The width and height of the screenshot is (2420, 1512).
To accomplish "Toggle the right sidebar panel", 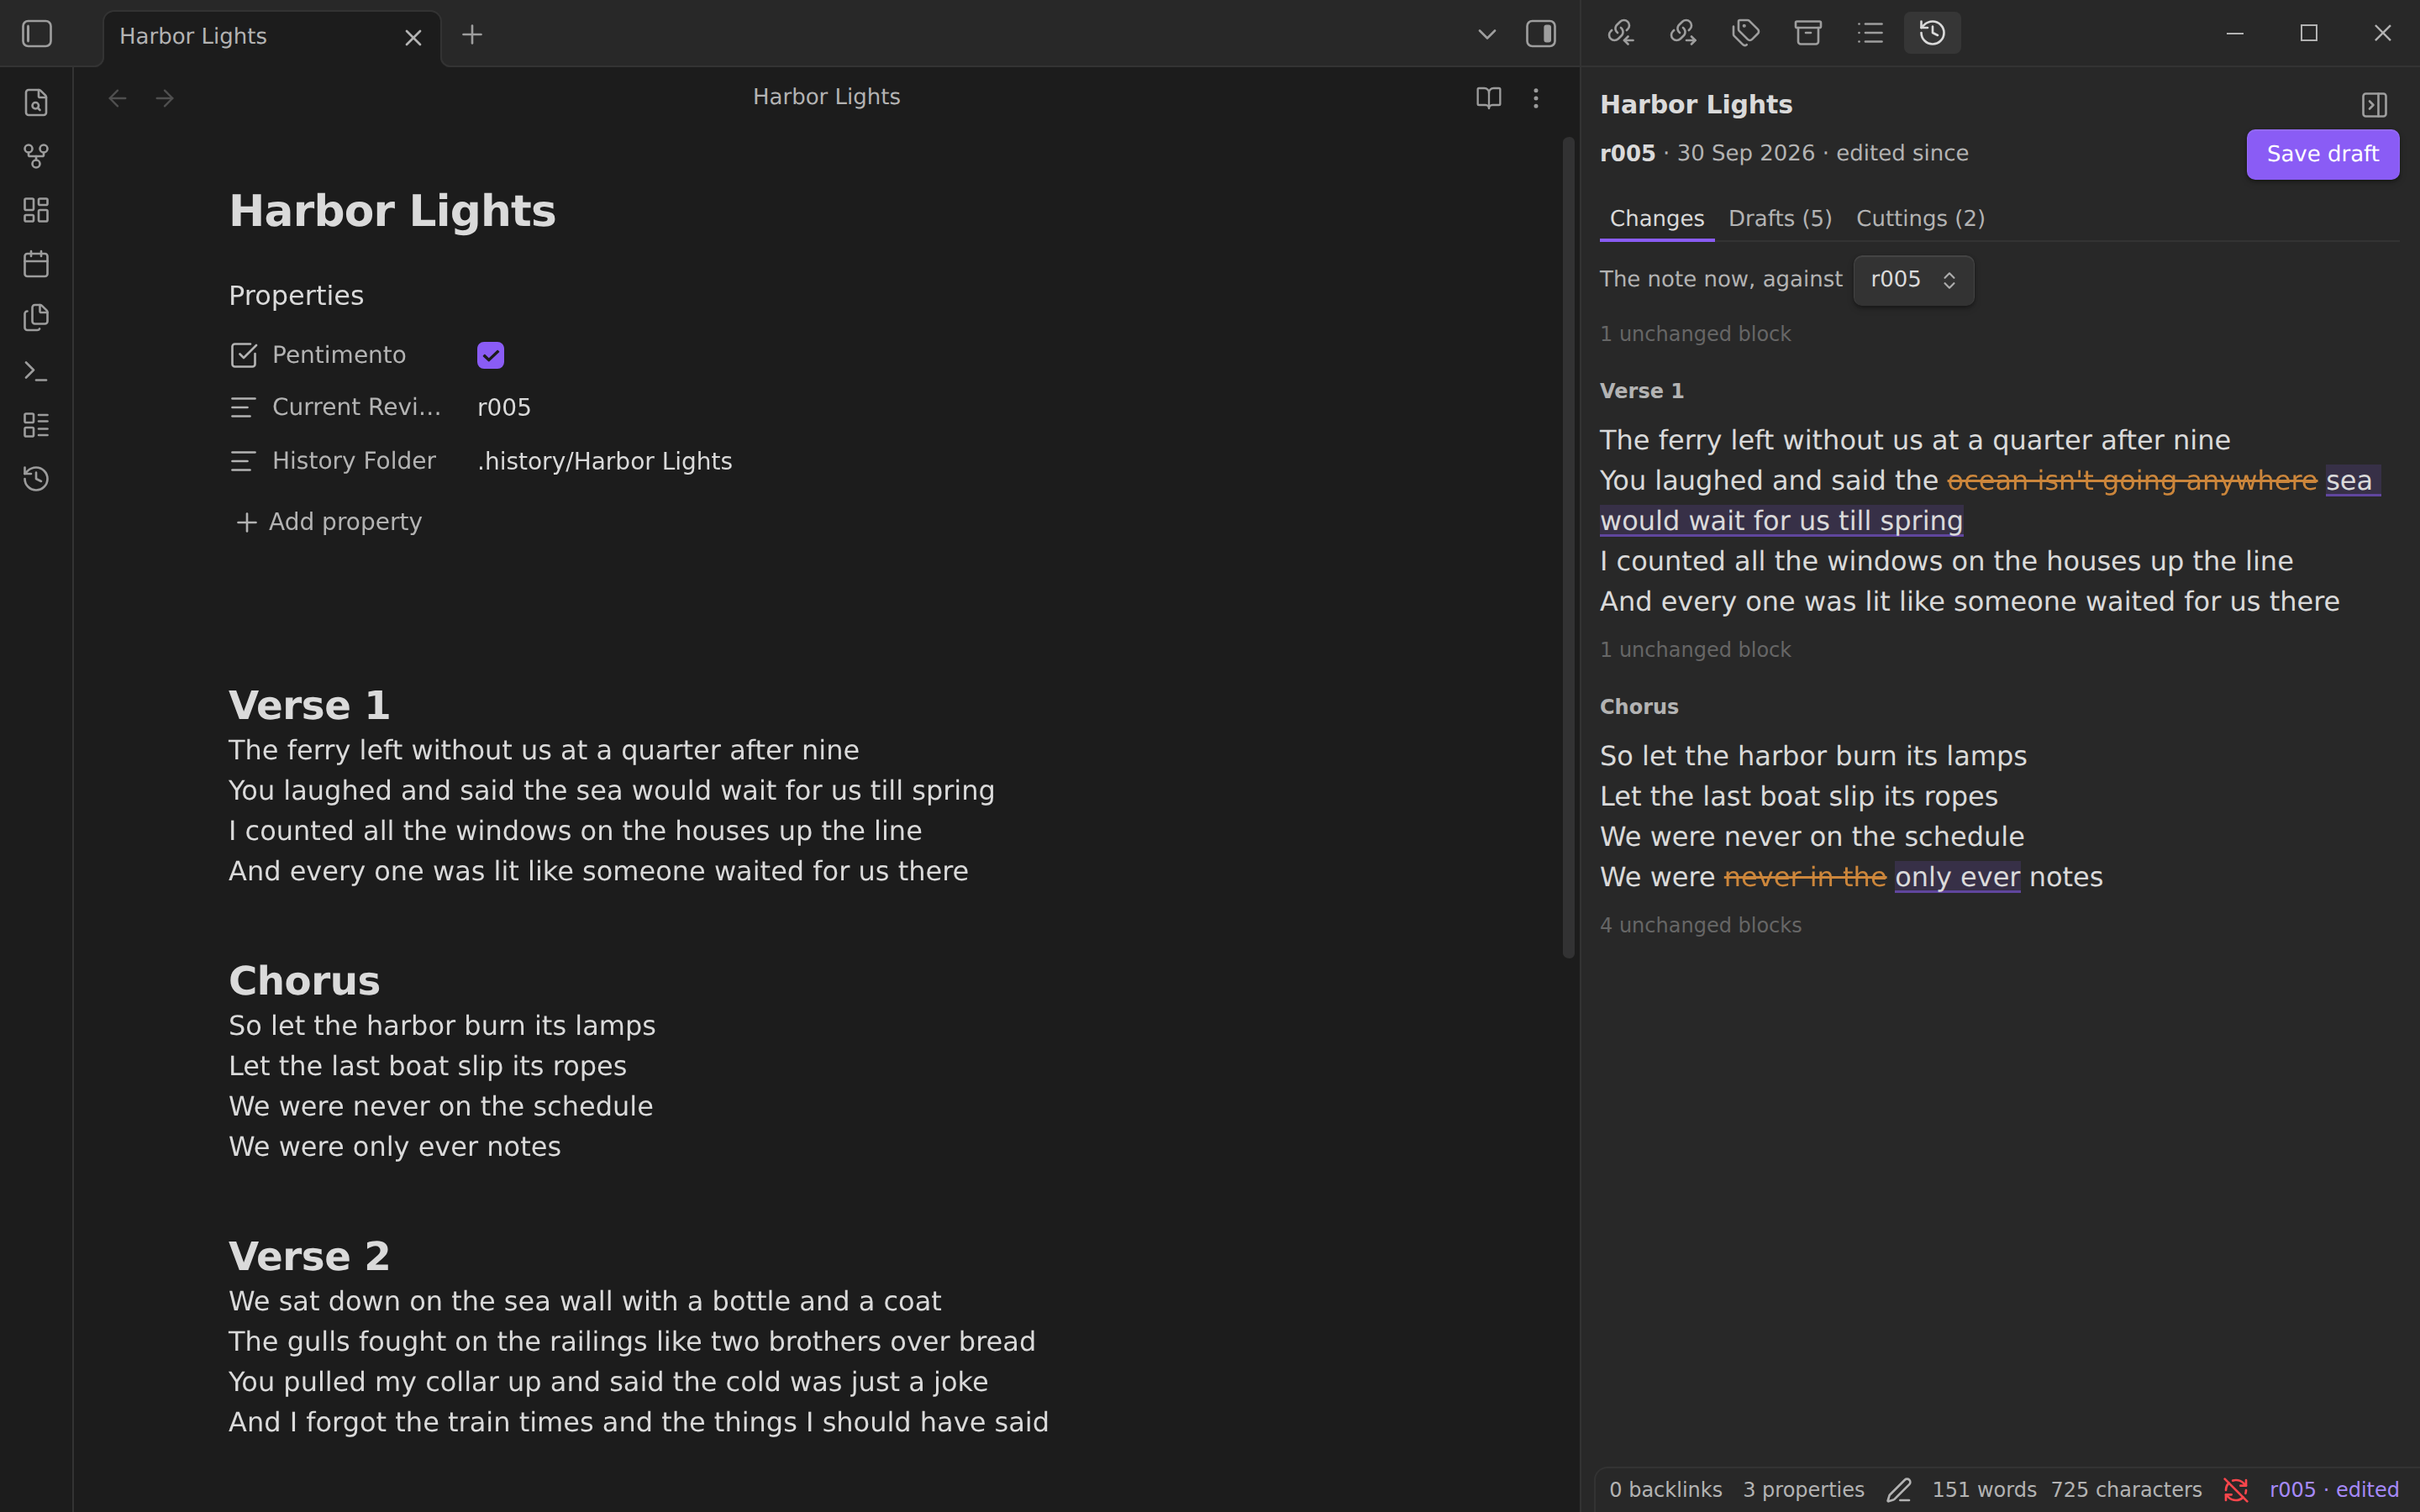I will tap(1541, 34).
